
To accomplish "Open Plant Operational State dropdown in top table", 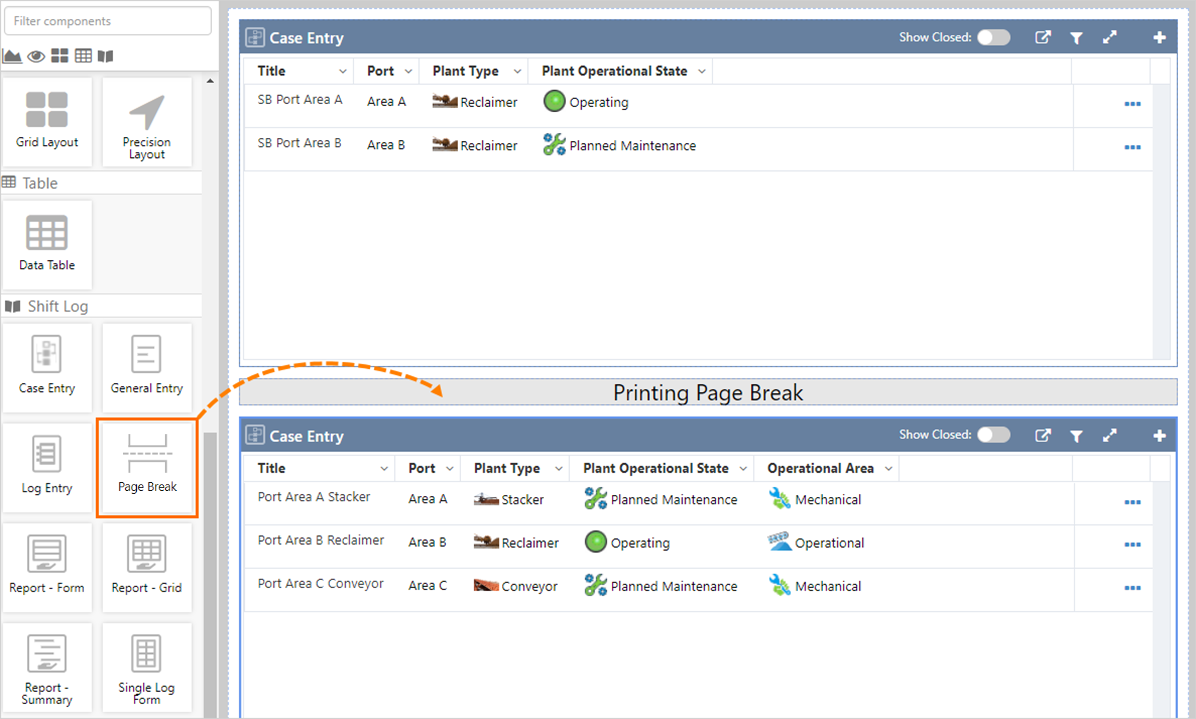I will coord(702,71).
